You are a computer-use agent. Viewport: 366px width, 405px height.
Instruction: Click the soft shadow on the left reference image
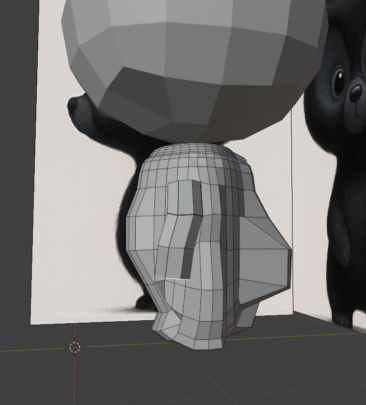pos(113,310)
